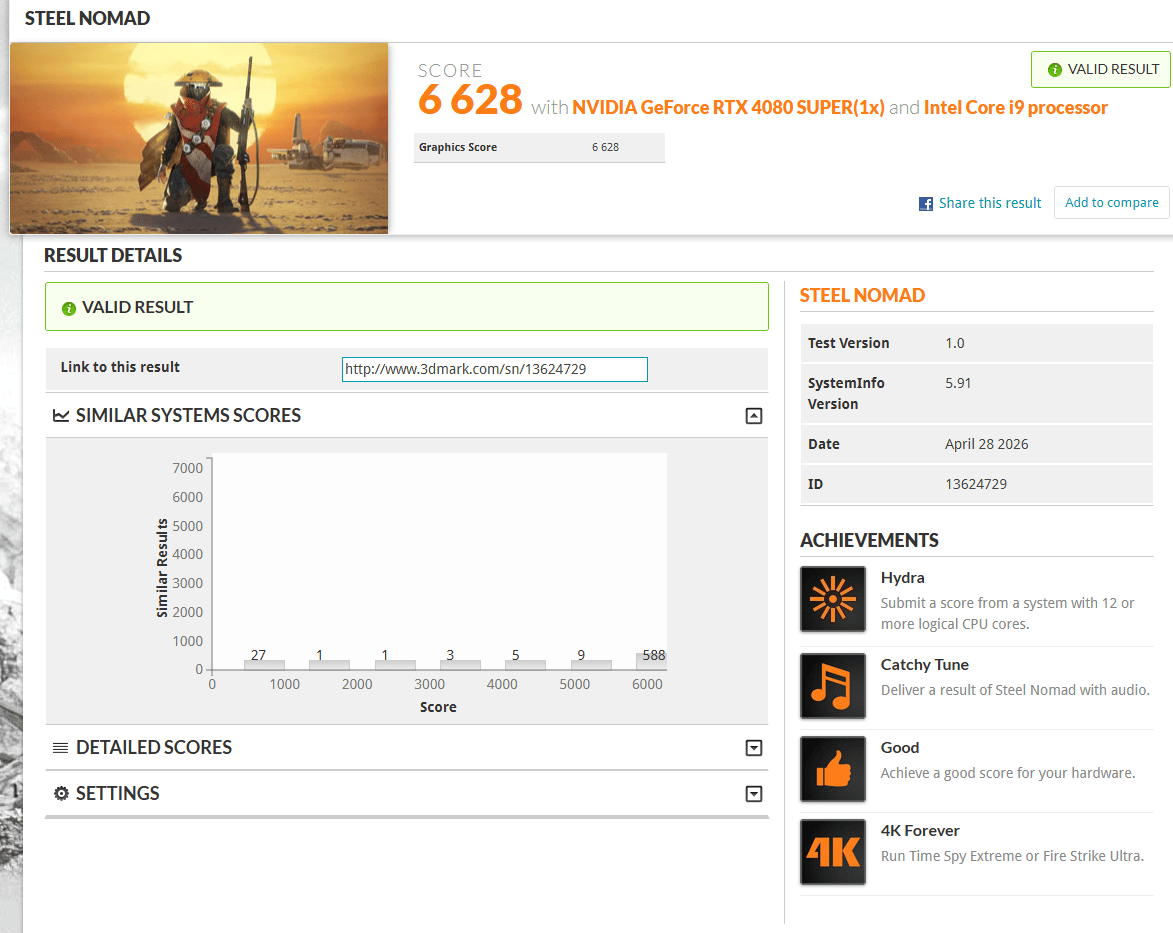Click the Hydra achievement description text
Viewport: 1173px width, 933px height.
point(1007,614)
